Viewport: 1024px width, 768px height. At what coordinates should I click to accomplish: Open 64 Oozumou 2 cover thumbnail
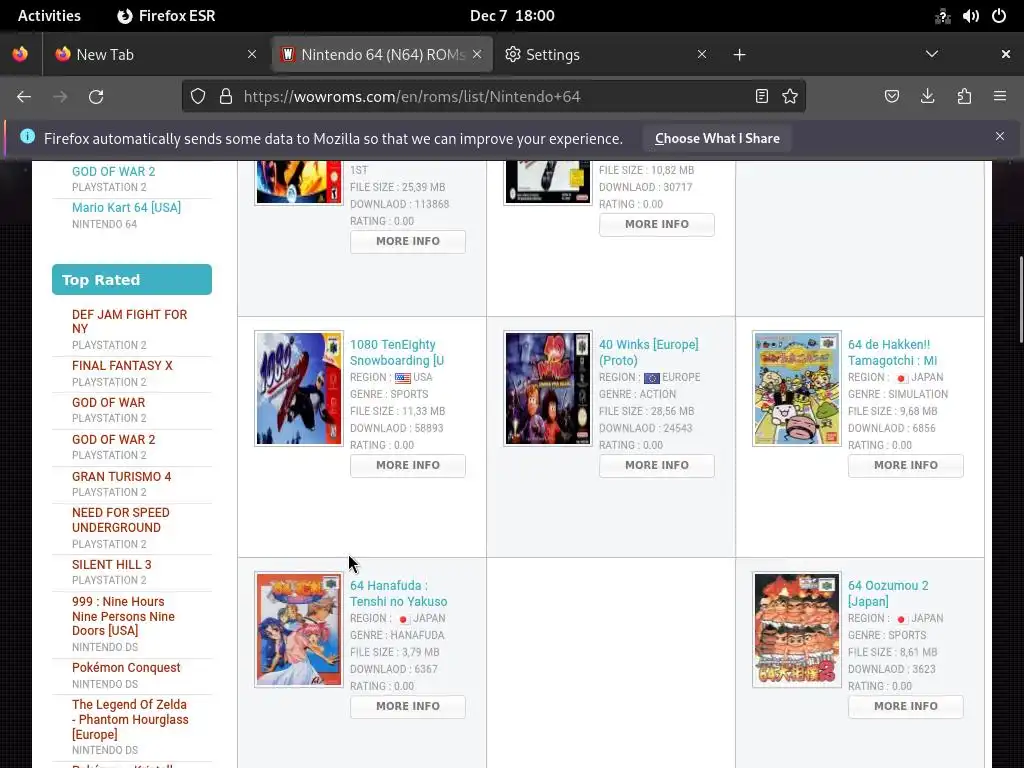(797, 630)
